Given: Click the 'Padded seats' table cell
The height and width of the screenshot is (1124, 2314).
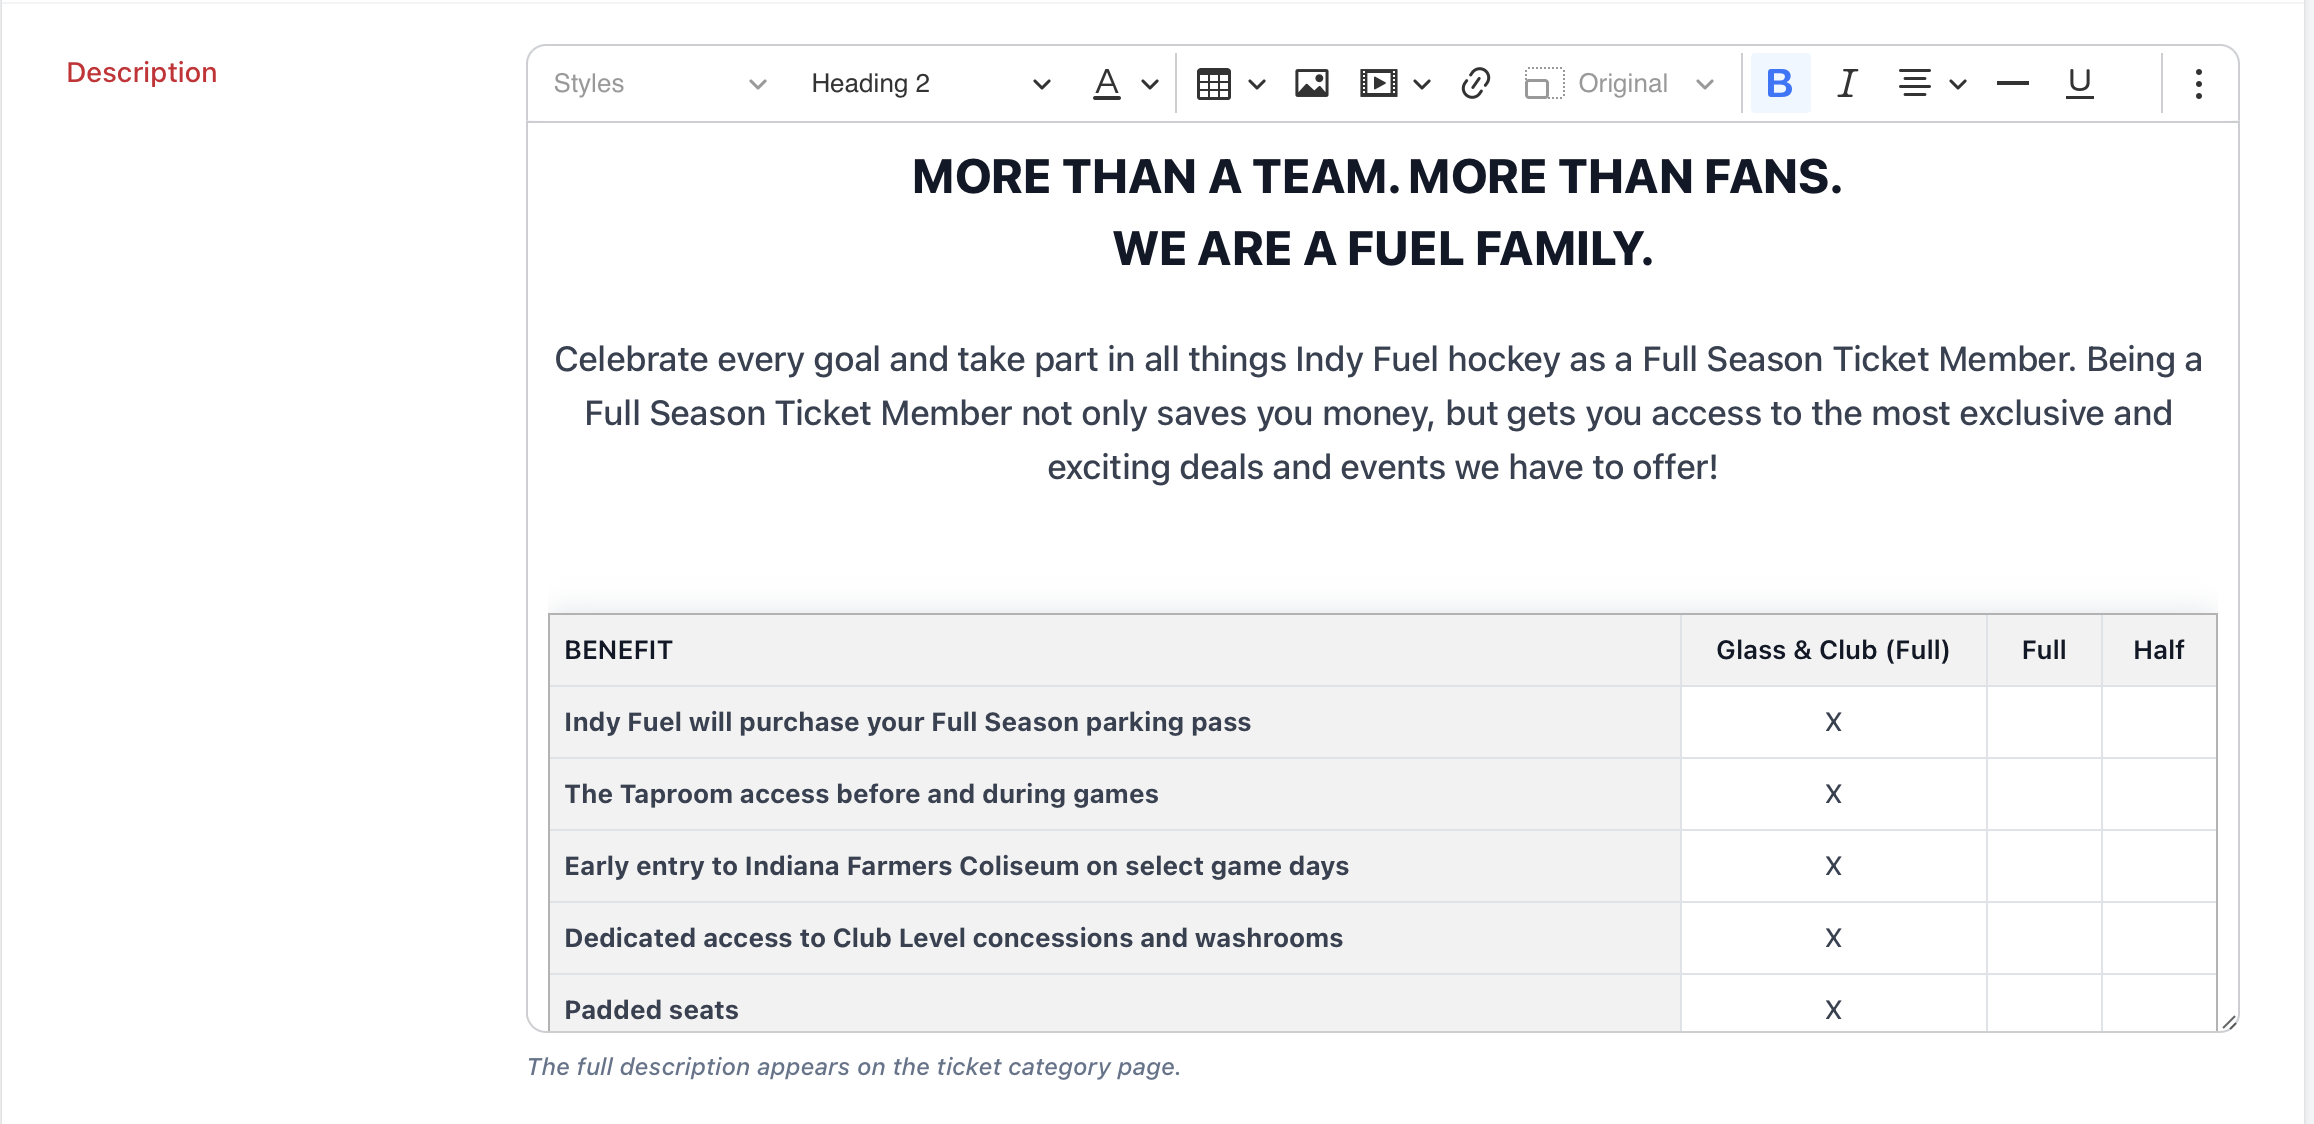Looking at the screenshot, I should click(1114, 1004).
